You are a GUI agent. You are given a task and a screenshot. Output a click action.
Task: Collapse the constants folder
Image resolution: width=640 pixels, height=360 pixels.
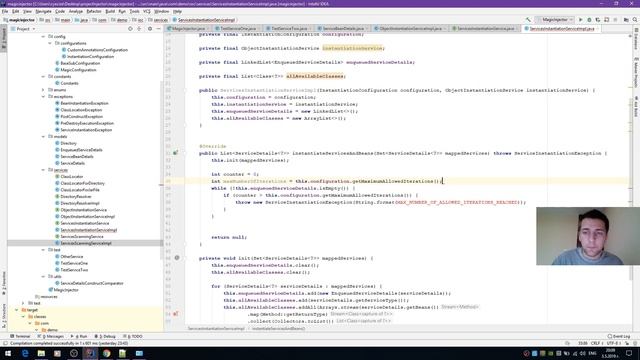(43, 77)
